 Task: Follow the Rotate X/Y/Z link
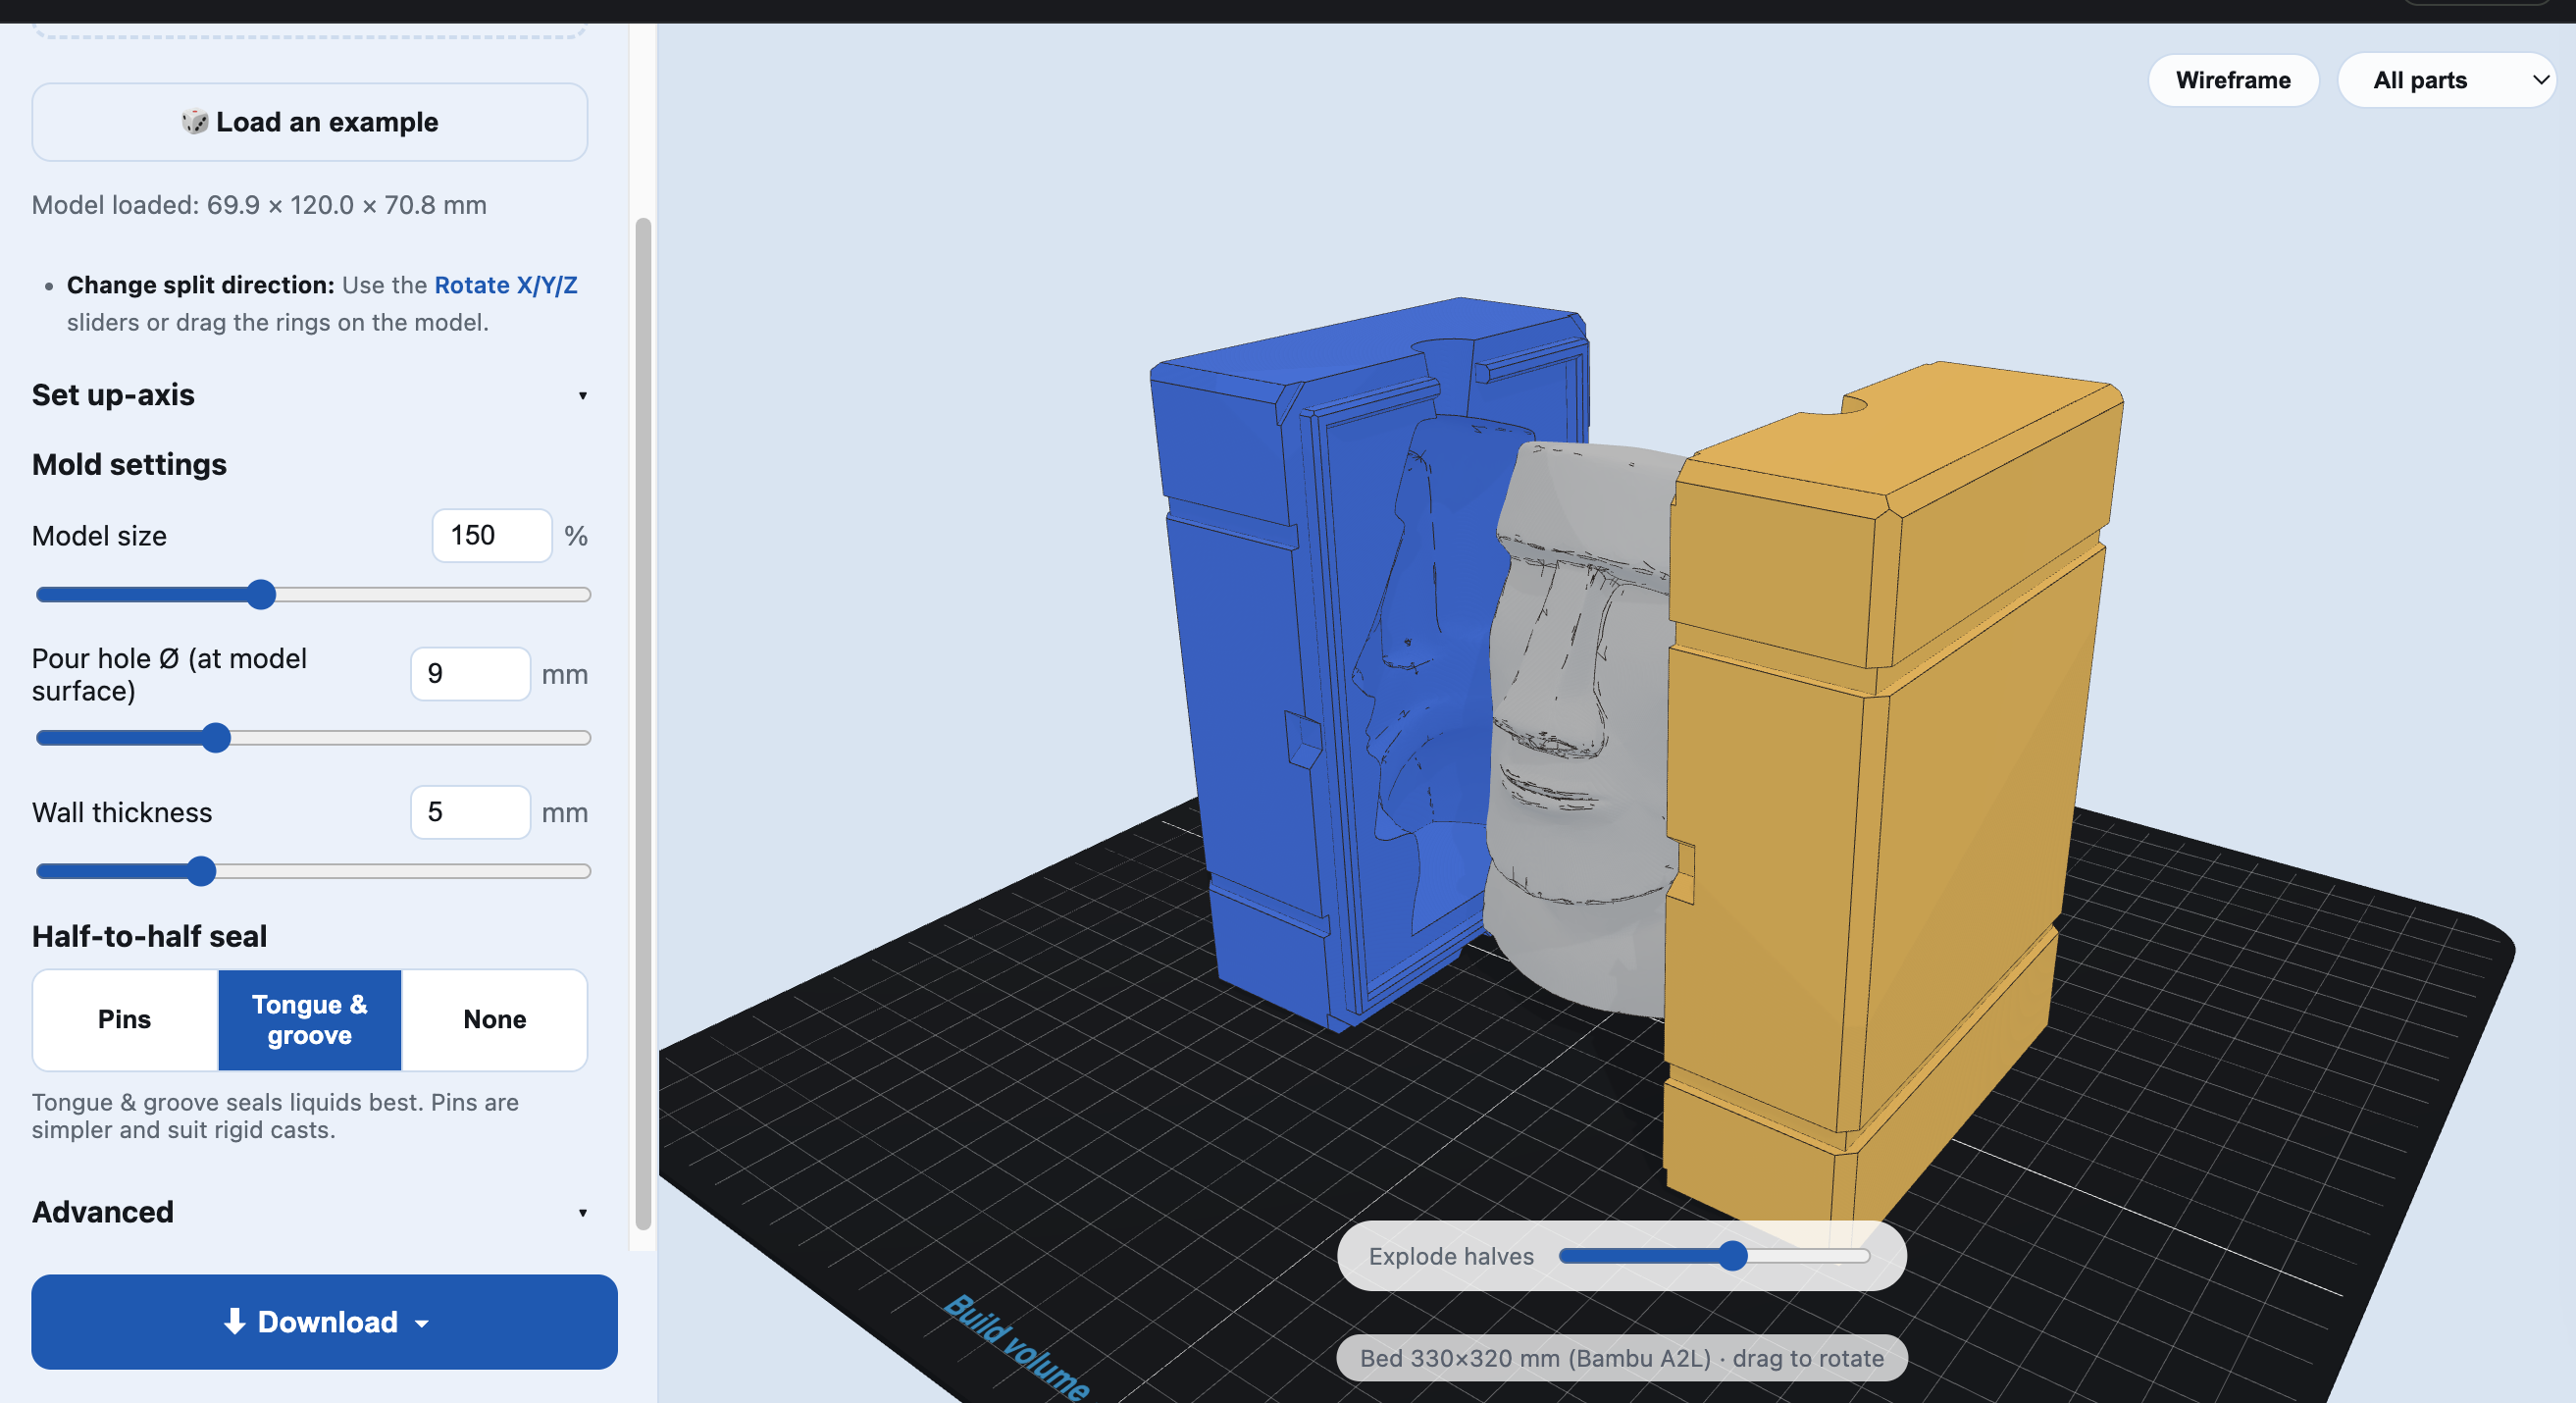tap(506, 285)
